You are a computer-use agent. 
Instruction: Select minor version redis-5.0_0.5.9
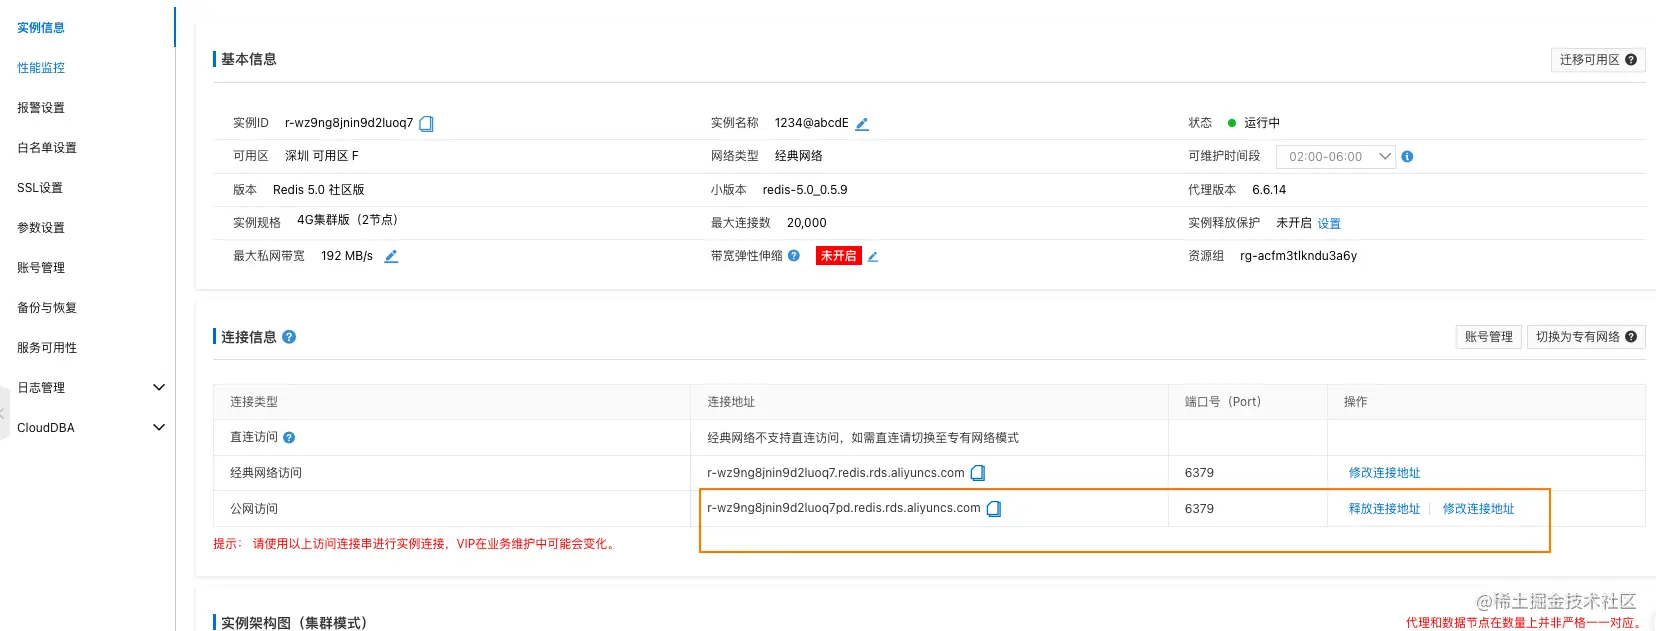click(x=805, y=190)
